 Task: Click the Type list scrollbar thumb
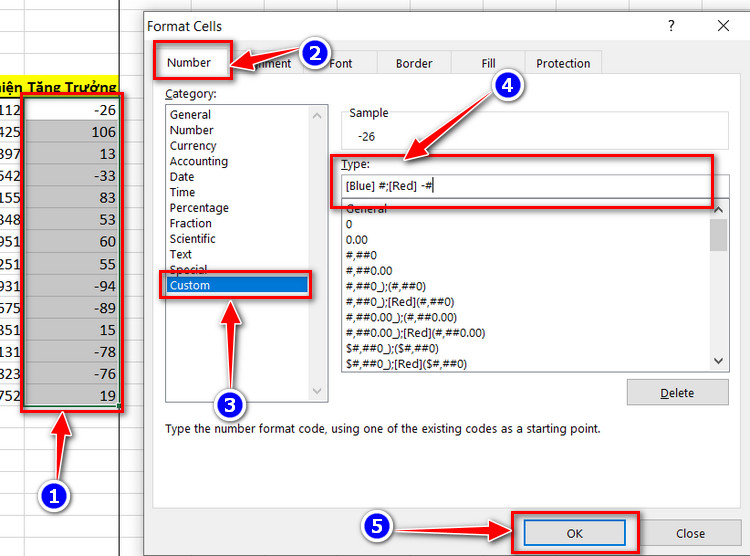click(x=718, y=235)
